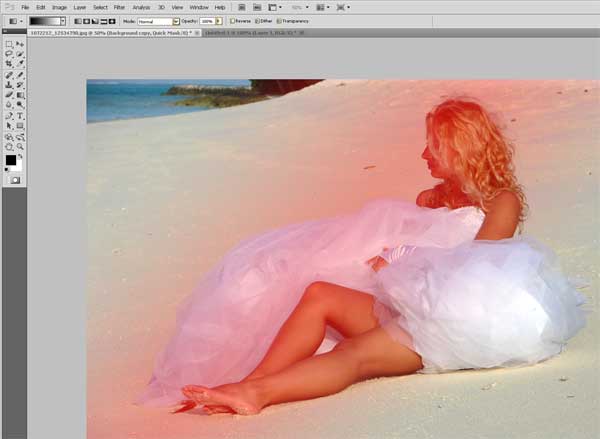Open the foreground color swatch
The image size is (600, 439).
click(x=11, y=160)
